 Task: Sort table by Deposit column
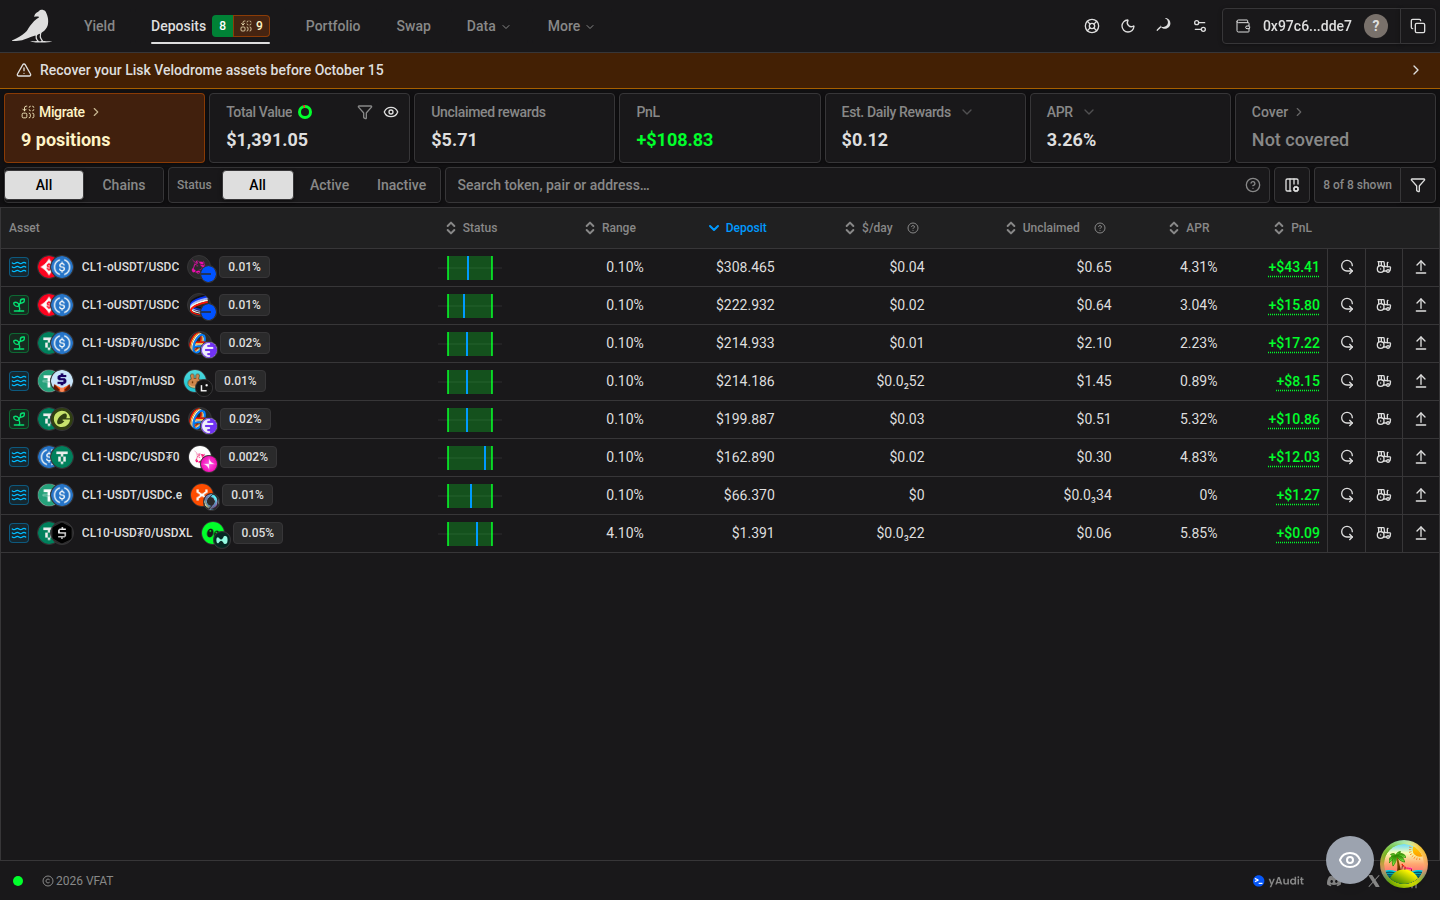(738, 228)
